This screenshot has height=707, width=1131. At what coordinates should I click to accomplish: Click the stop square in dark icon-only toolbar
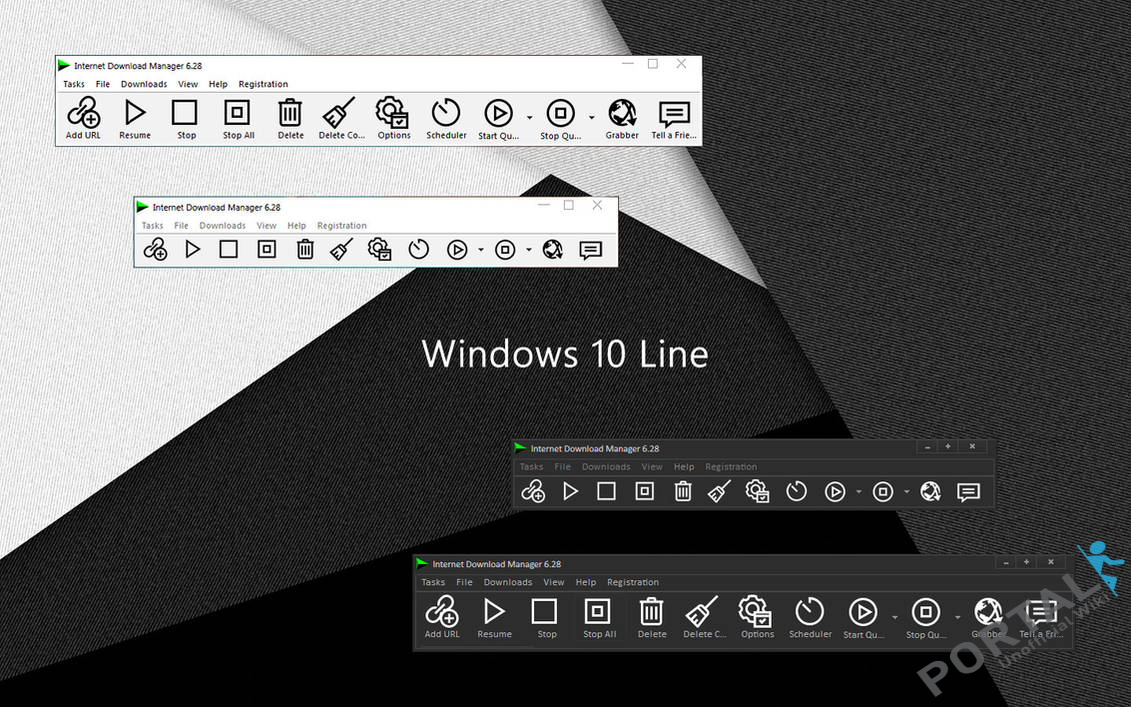click(607, 491)
